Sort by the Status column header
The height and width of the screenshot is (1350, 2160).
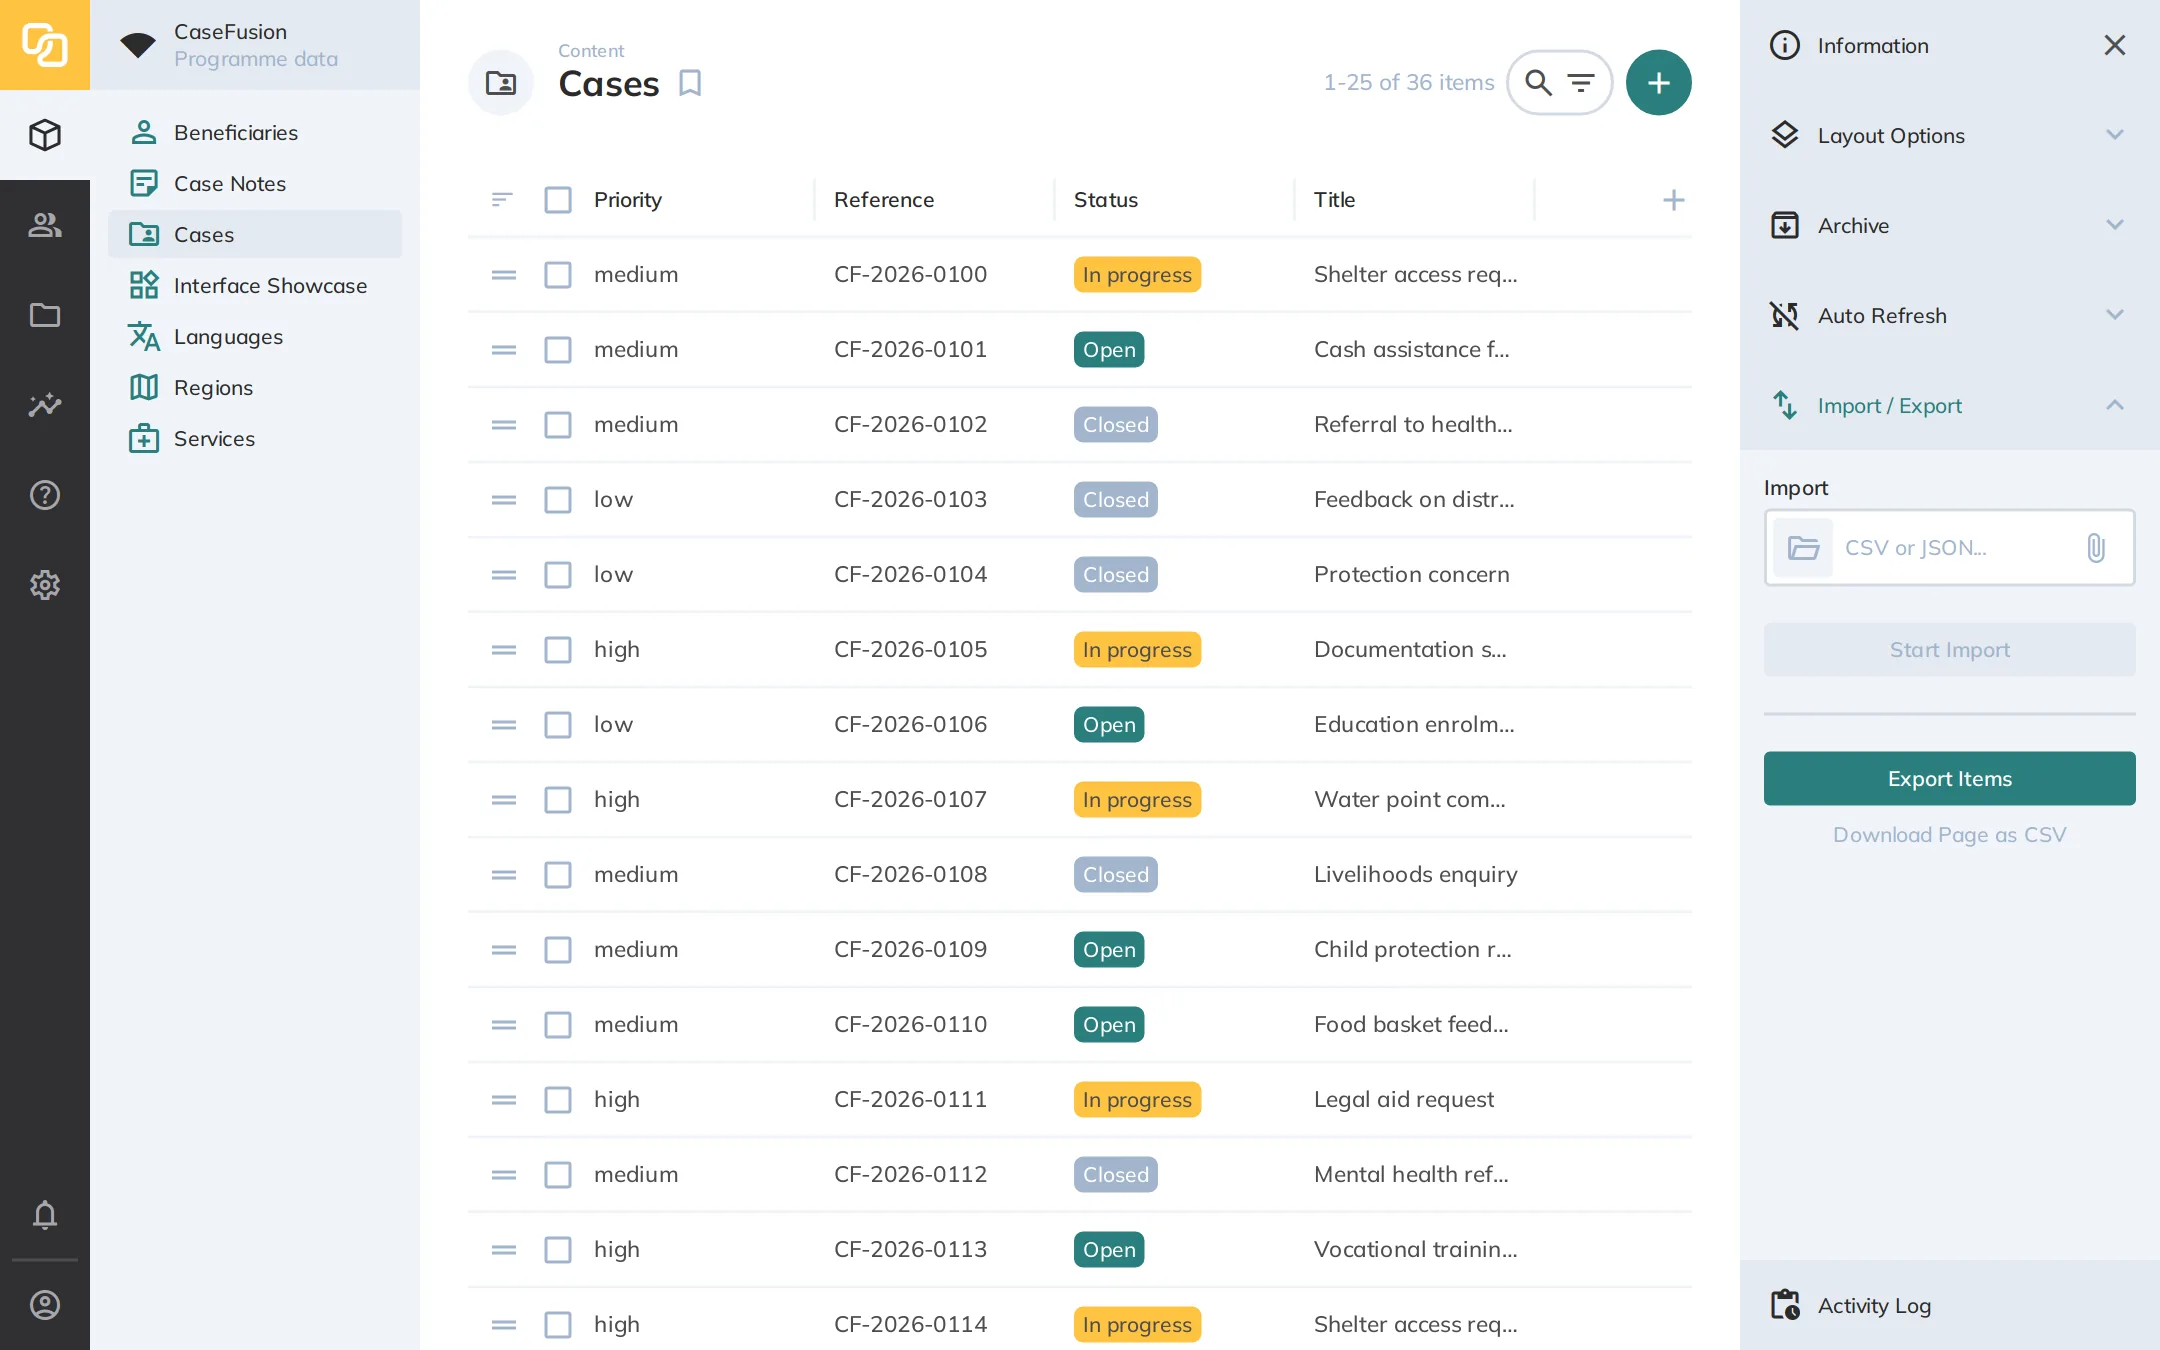(x=1106, y=200)
